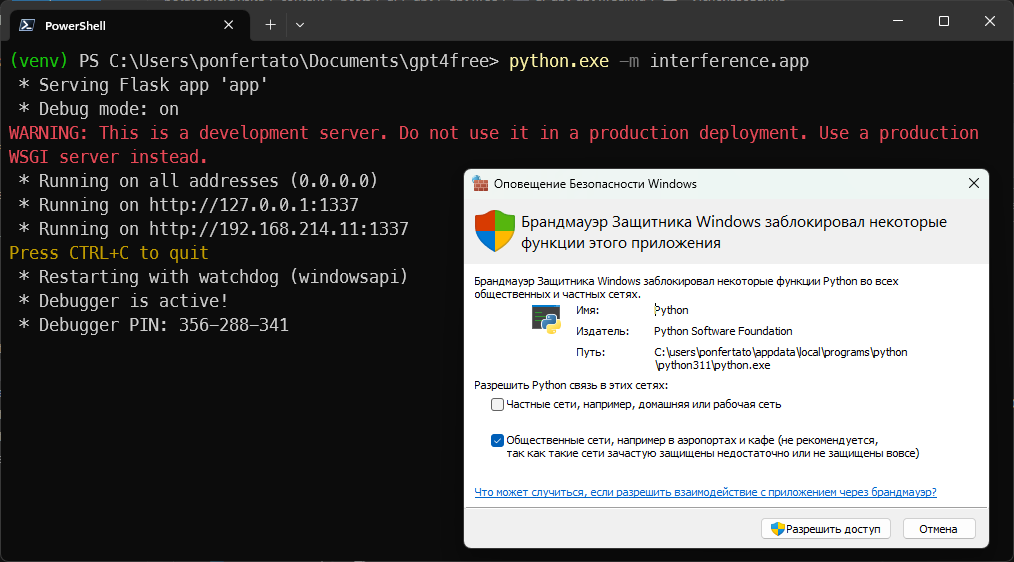Uncheck the "Общественные сети" checkbox

pos(497,440)
